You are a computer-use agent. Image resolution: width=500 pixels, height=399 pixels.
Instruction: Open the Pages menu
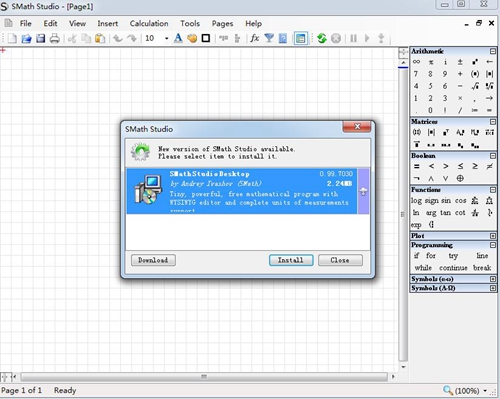pyautogui.click(x=222, y=24)
